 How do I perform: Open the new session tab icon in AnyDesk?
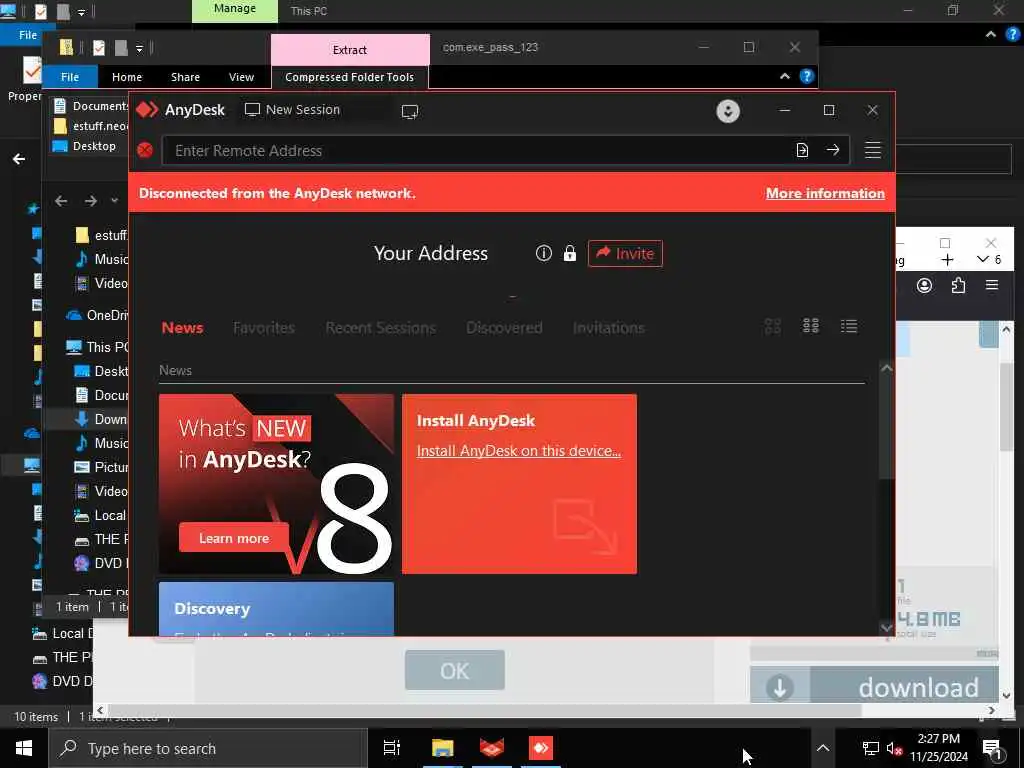pyautogui.click(x=410, y=112)
